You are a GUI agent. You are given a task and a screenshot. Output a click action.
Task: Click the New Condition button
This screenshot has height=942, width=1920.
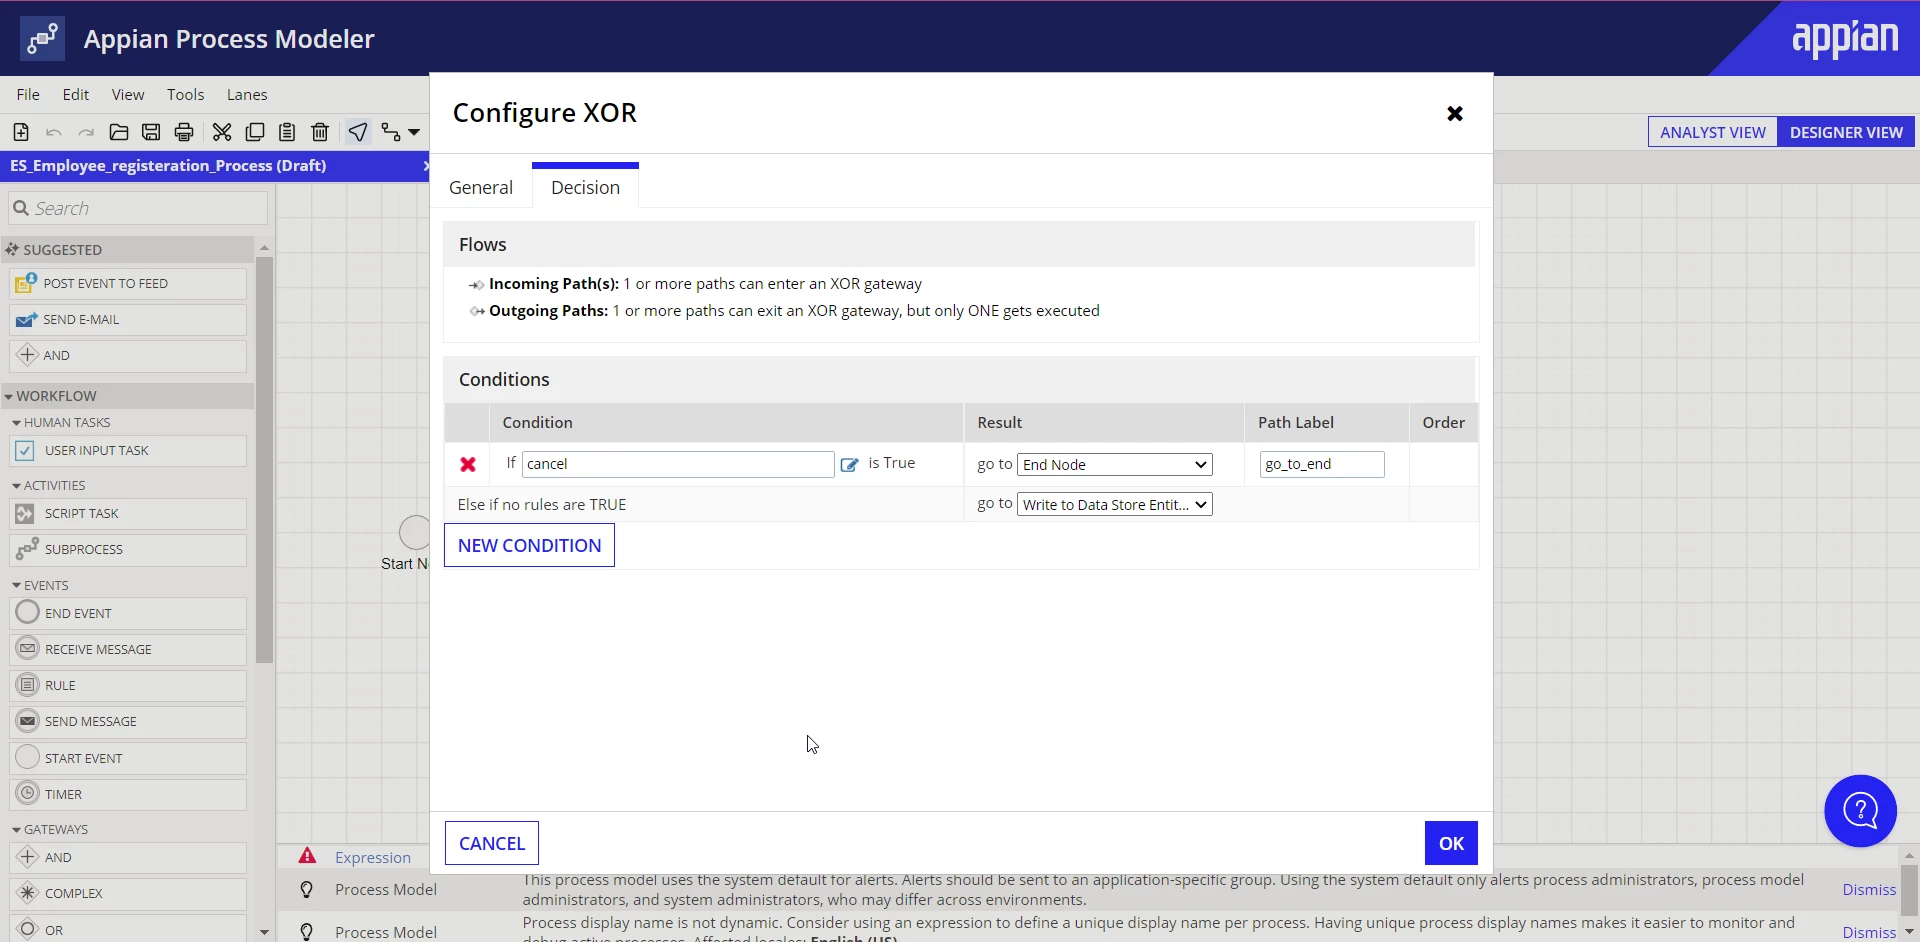pos(529,546)
